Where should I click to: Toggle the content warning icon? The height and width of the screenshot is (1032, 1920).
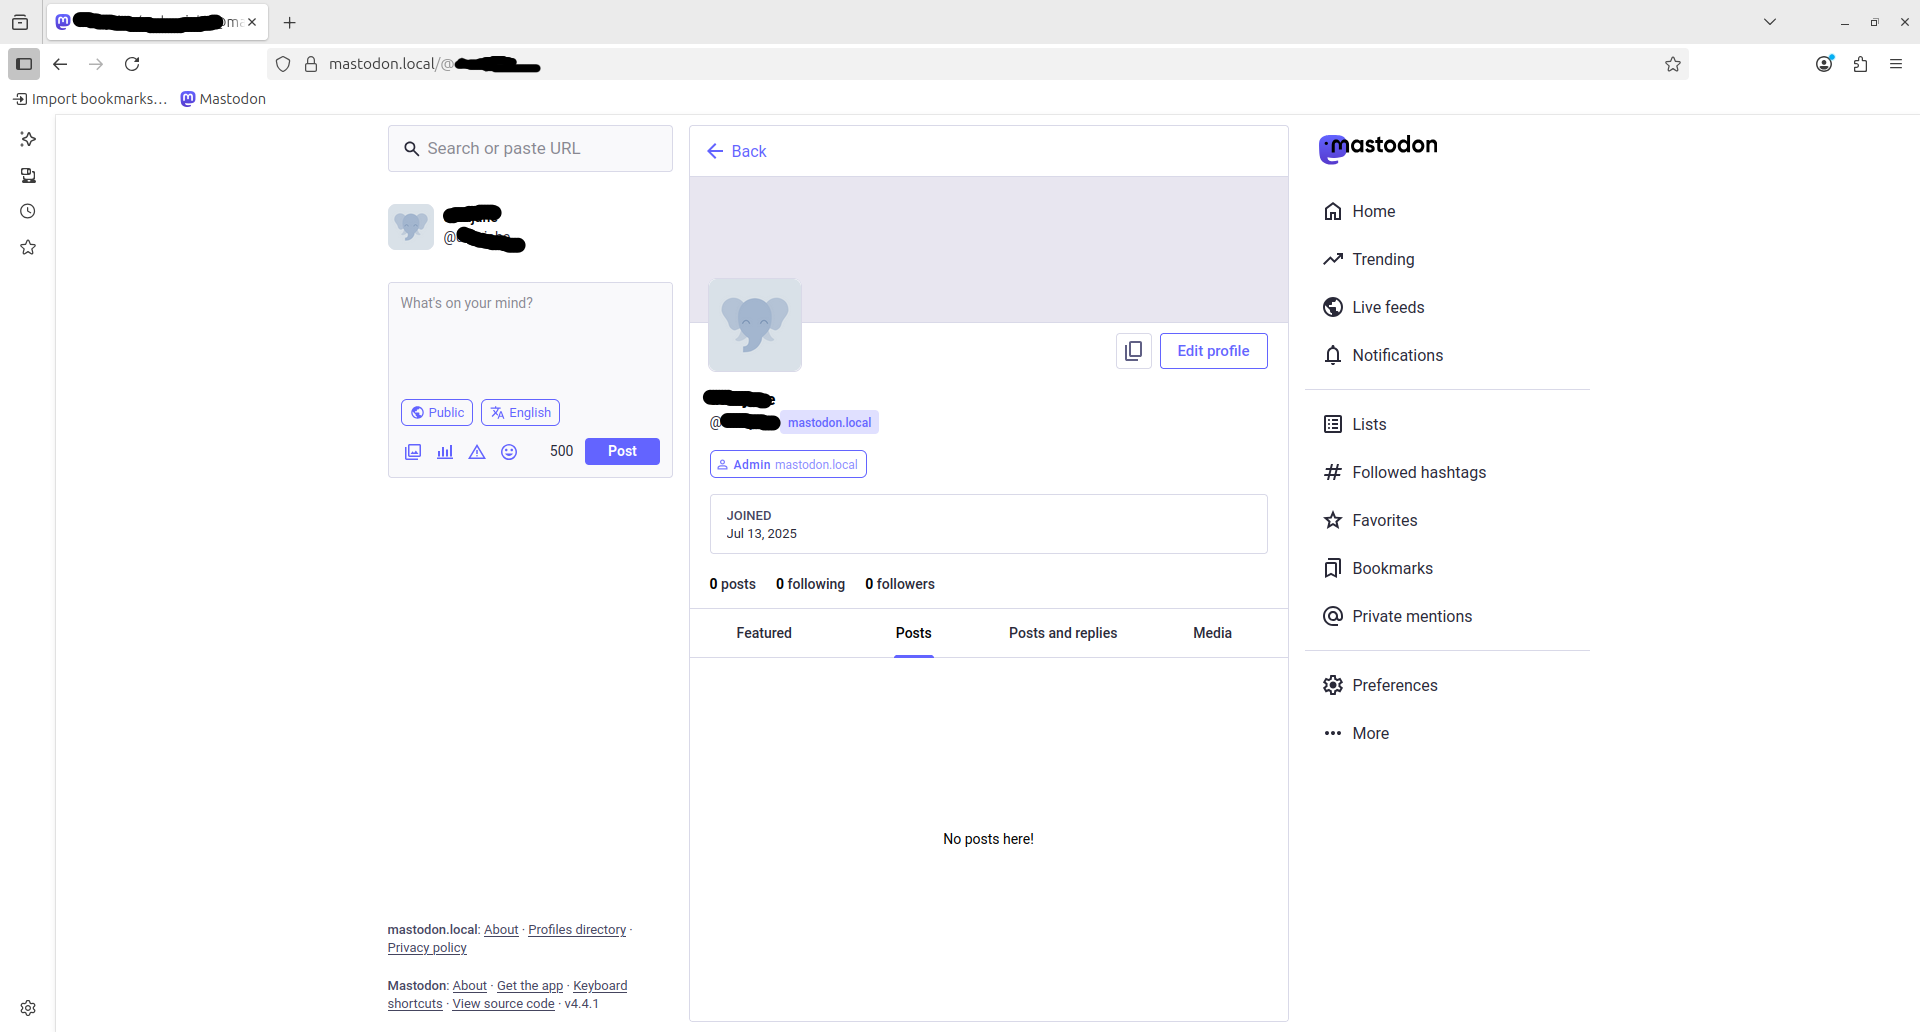point(477,452)
